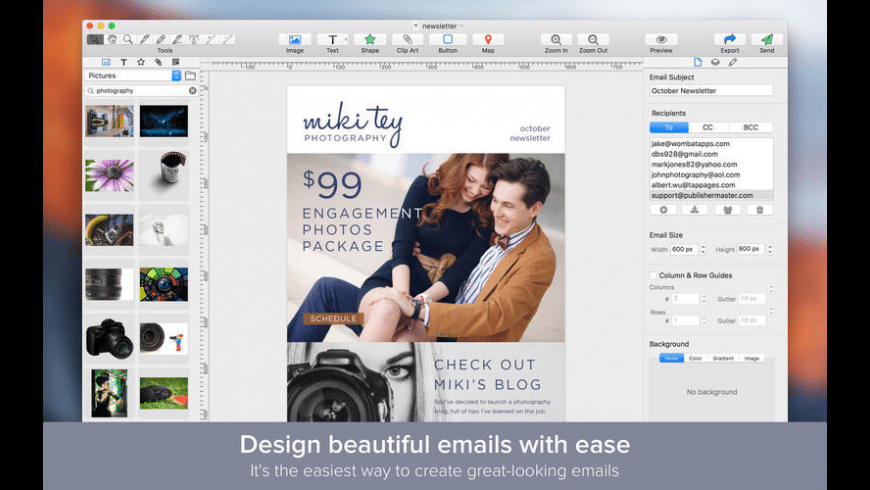
Task: Select the CHECK OUT MIKI'S BLOG heading
Action: [x=488, y=375]
